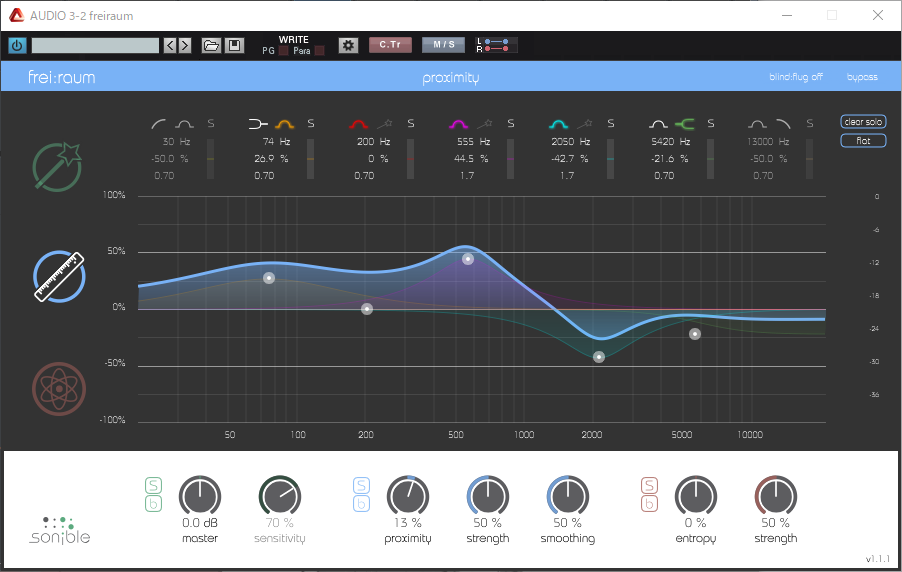The image size is (902, 572).
Task: Click the preset name field
Action: (x=95, y=45)
